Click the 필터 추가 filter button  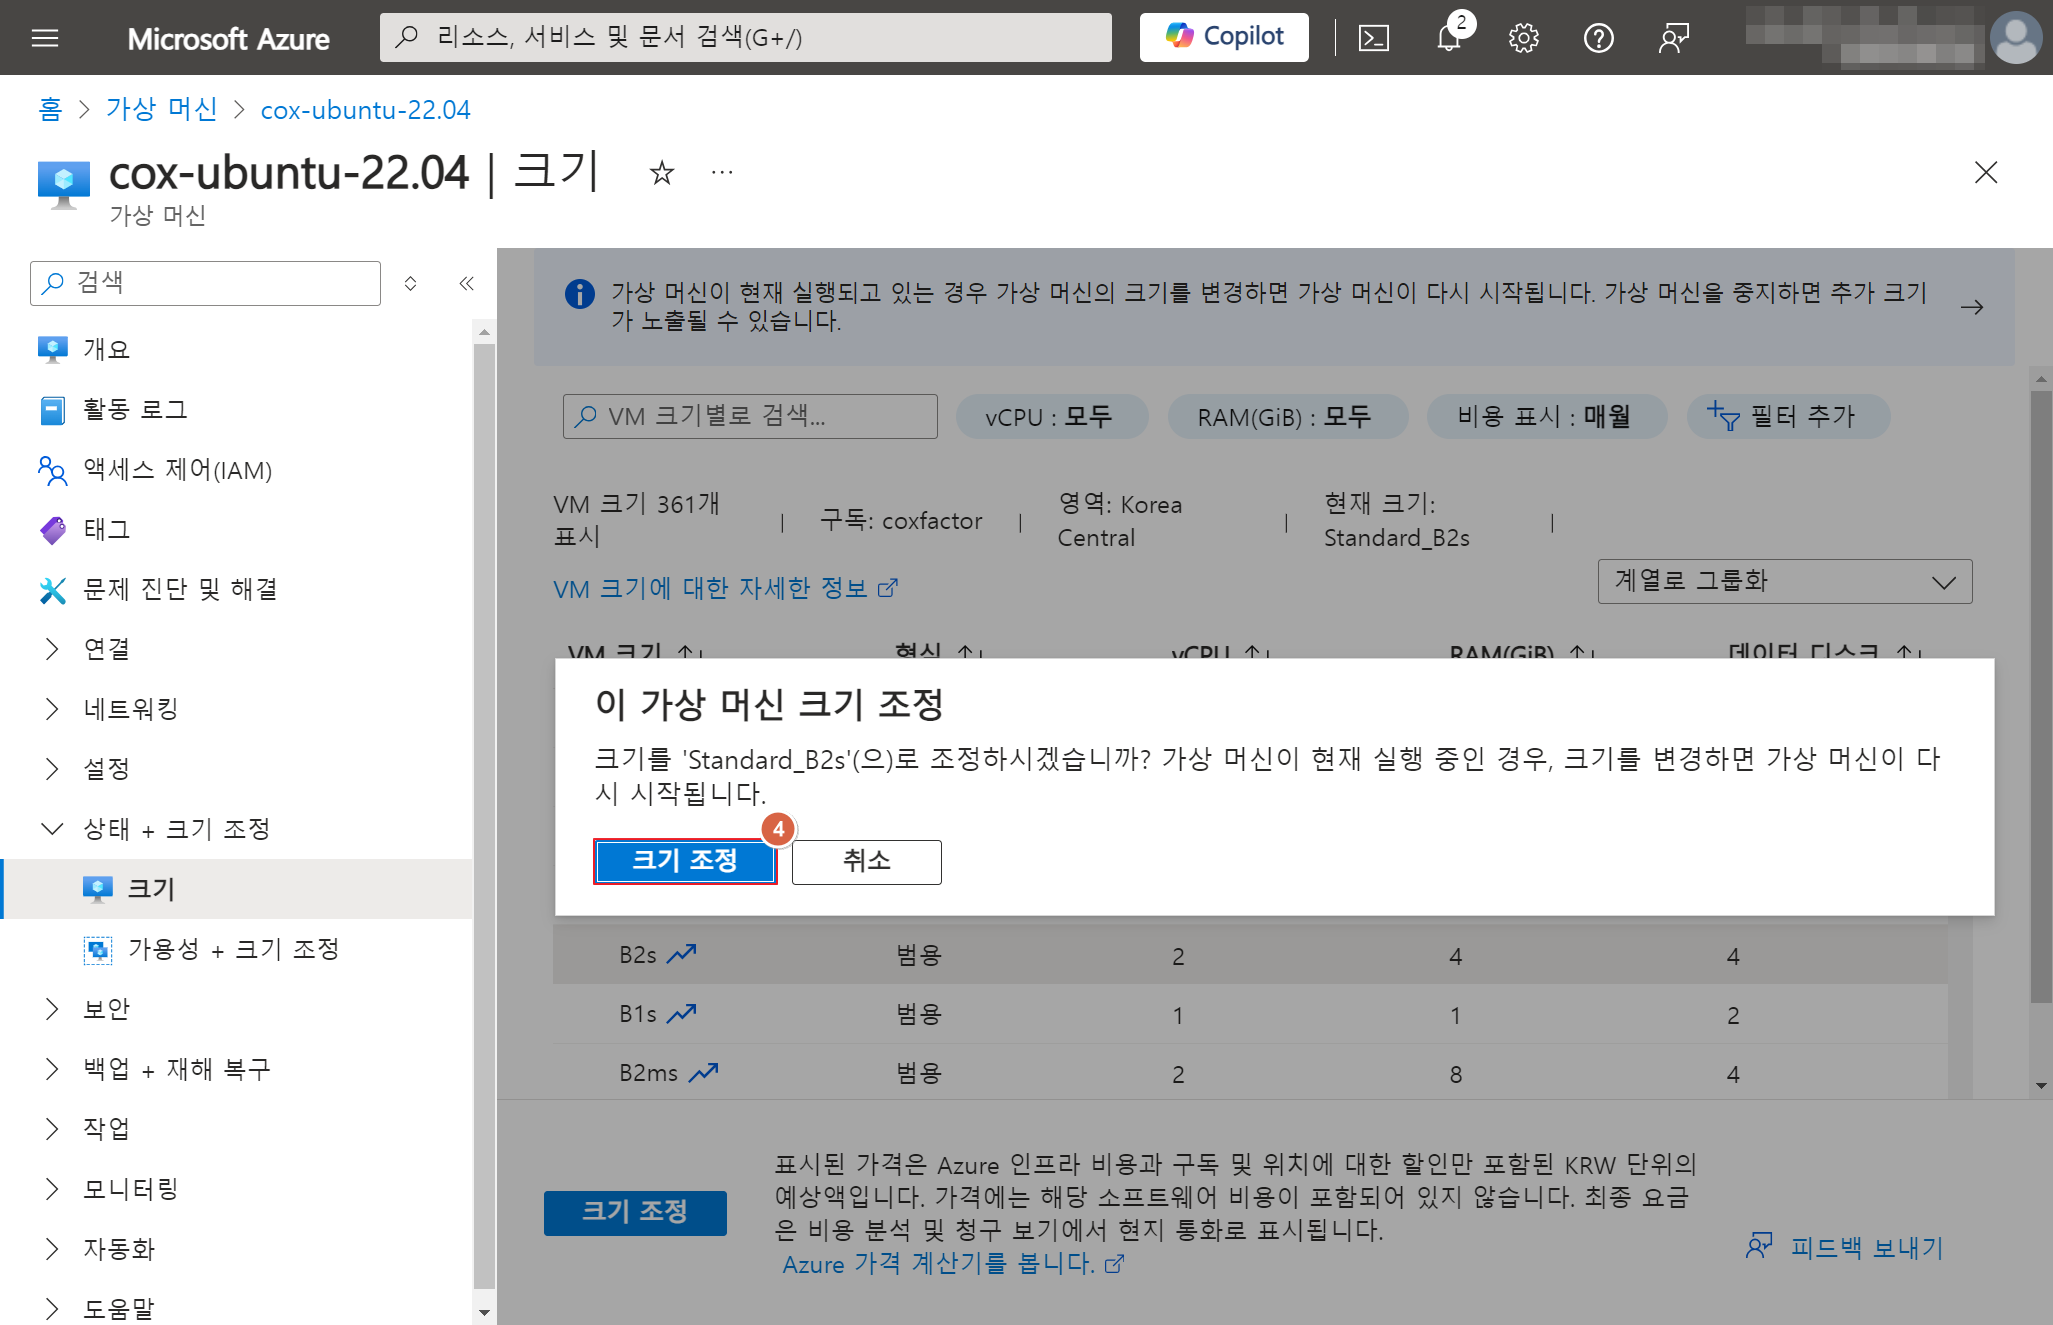[1787, 417]
